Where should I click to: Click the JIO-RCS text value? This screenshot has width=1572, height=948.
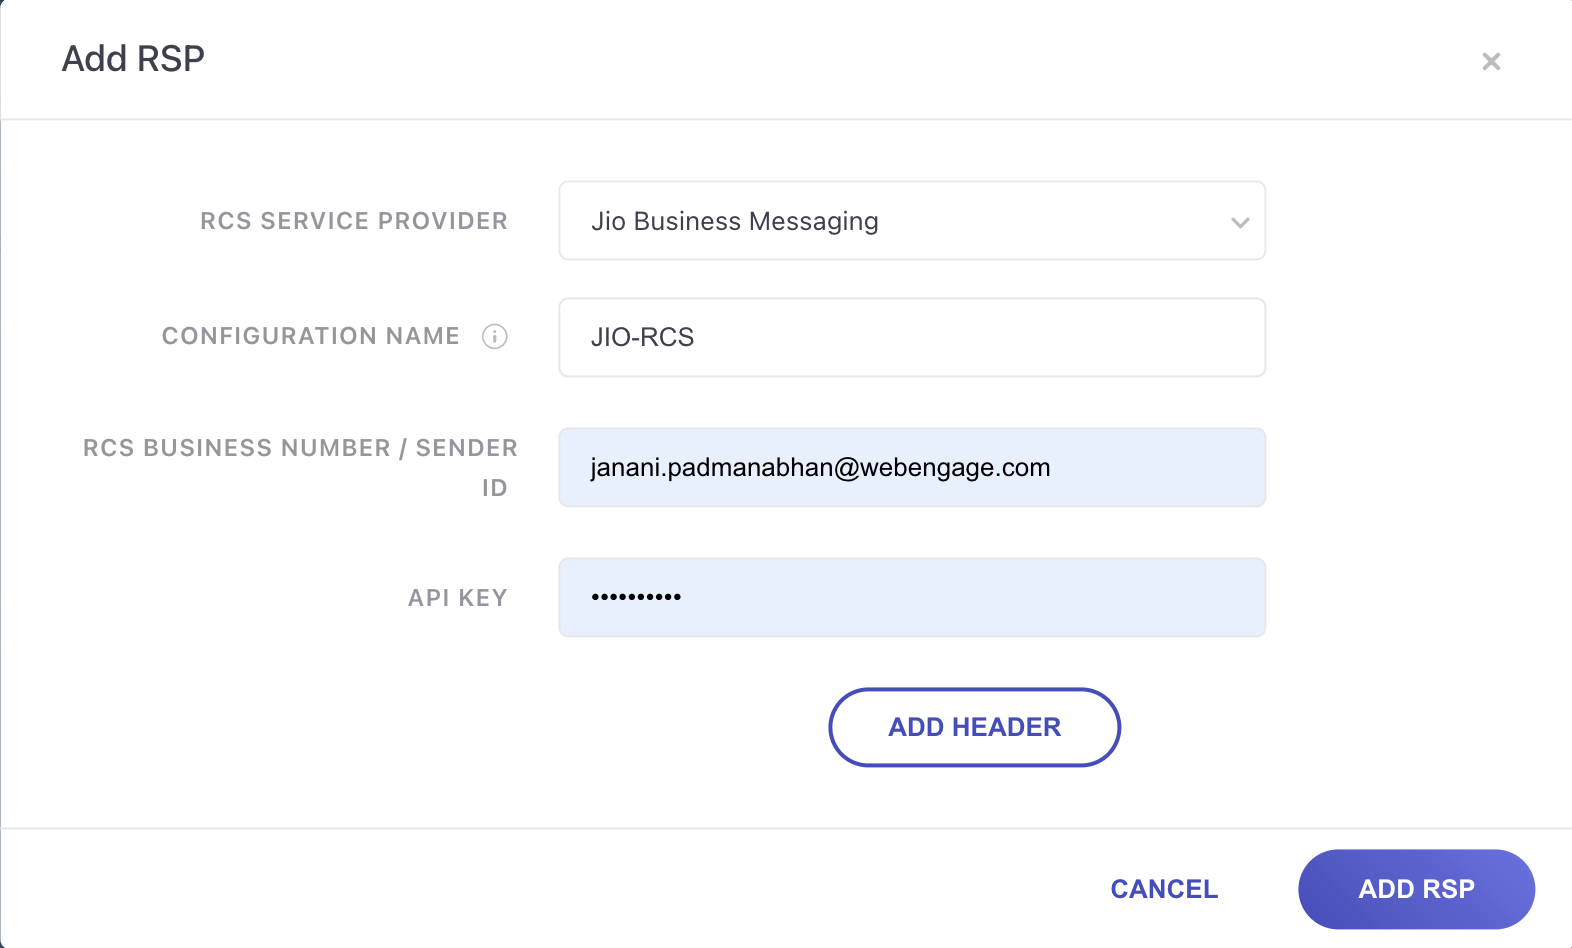point(642,337)
